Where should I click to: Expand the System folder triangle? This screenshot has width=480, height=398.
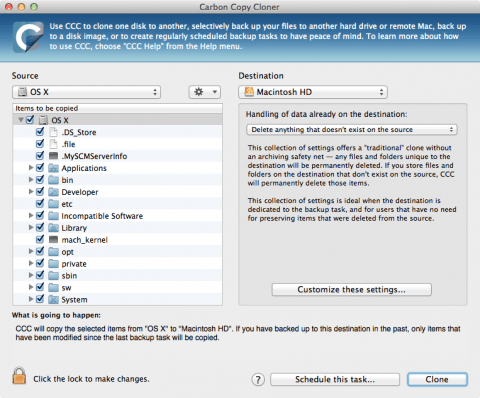click(31, 299)
